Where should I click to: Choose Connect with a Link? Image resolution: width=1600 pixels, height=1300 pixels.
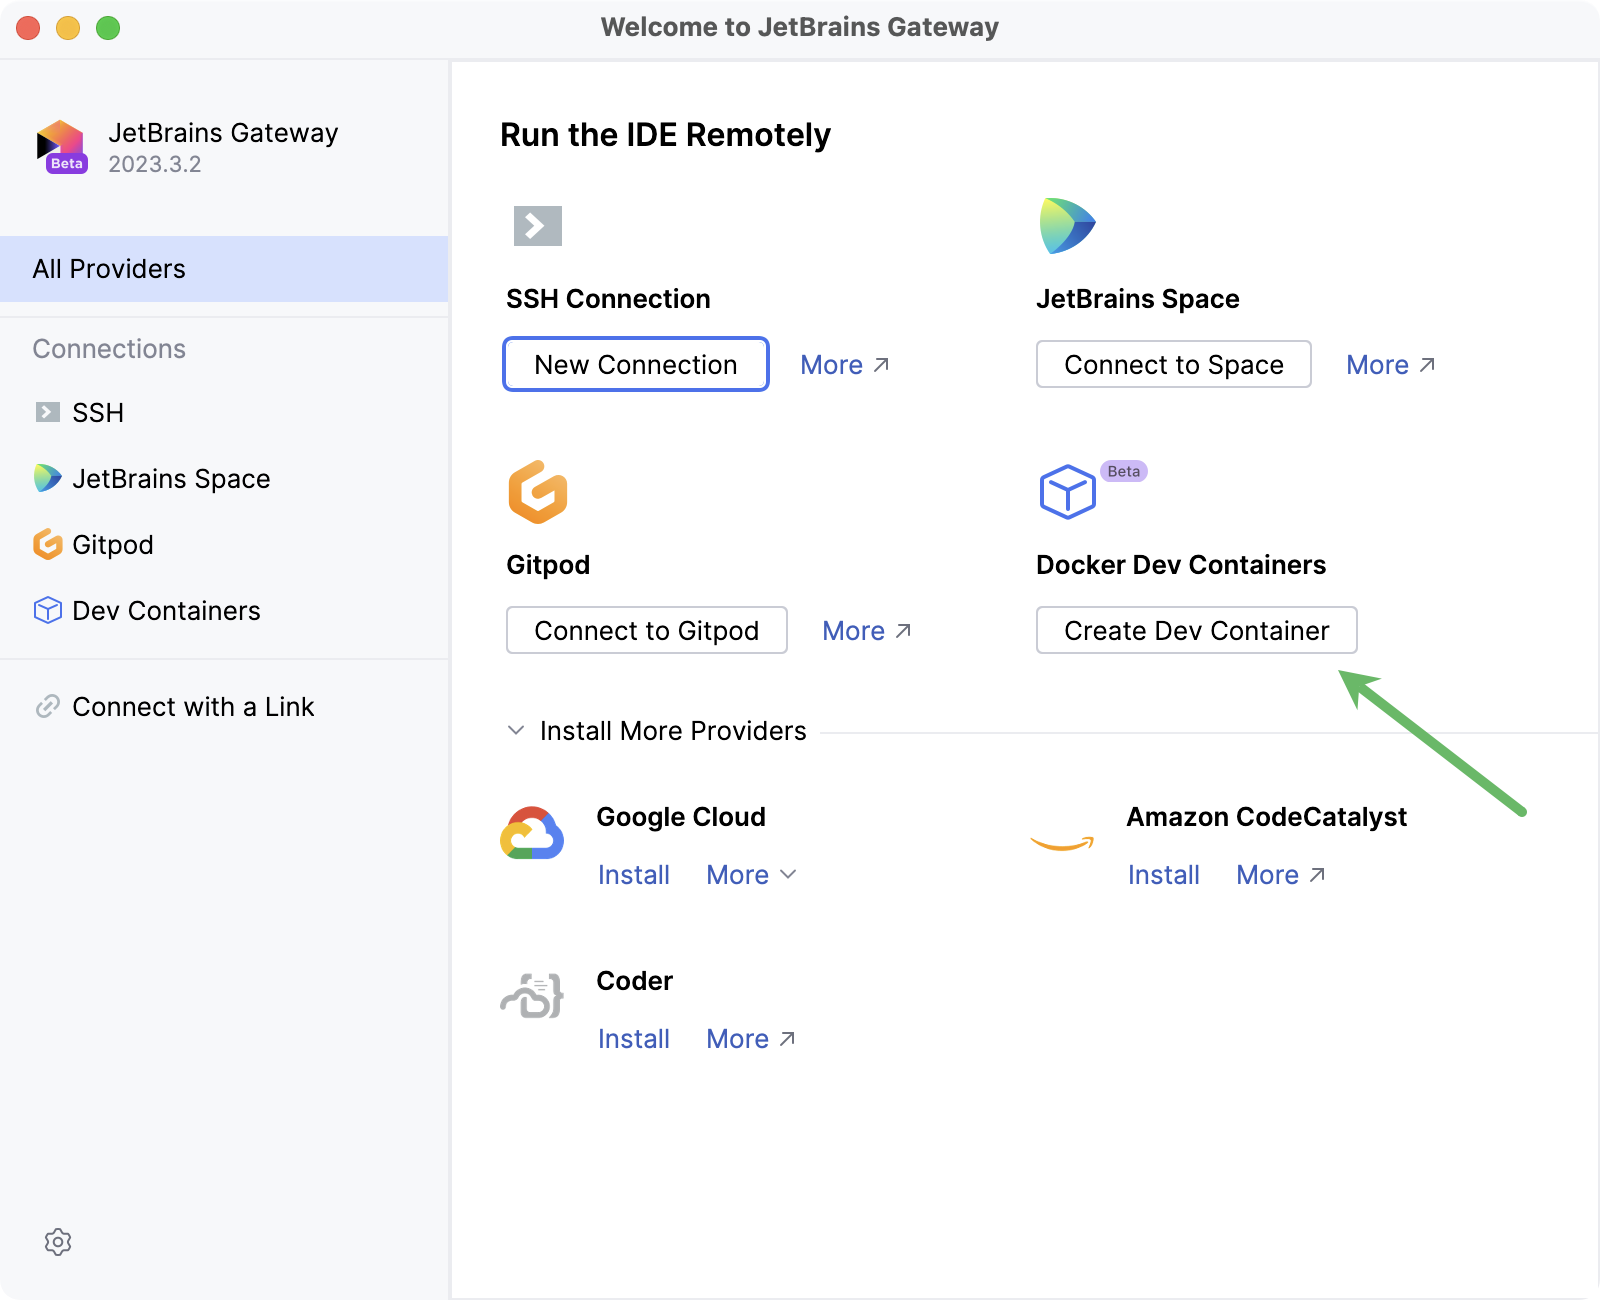click(x=224, y=706)
